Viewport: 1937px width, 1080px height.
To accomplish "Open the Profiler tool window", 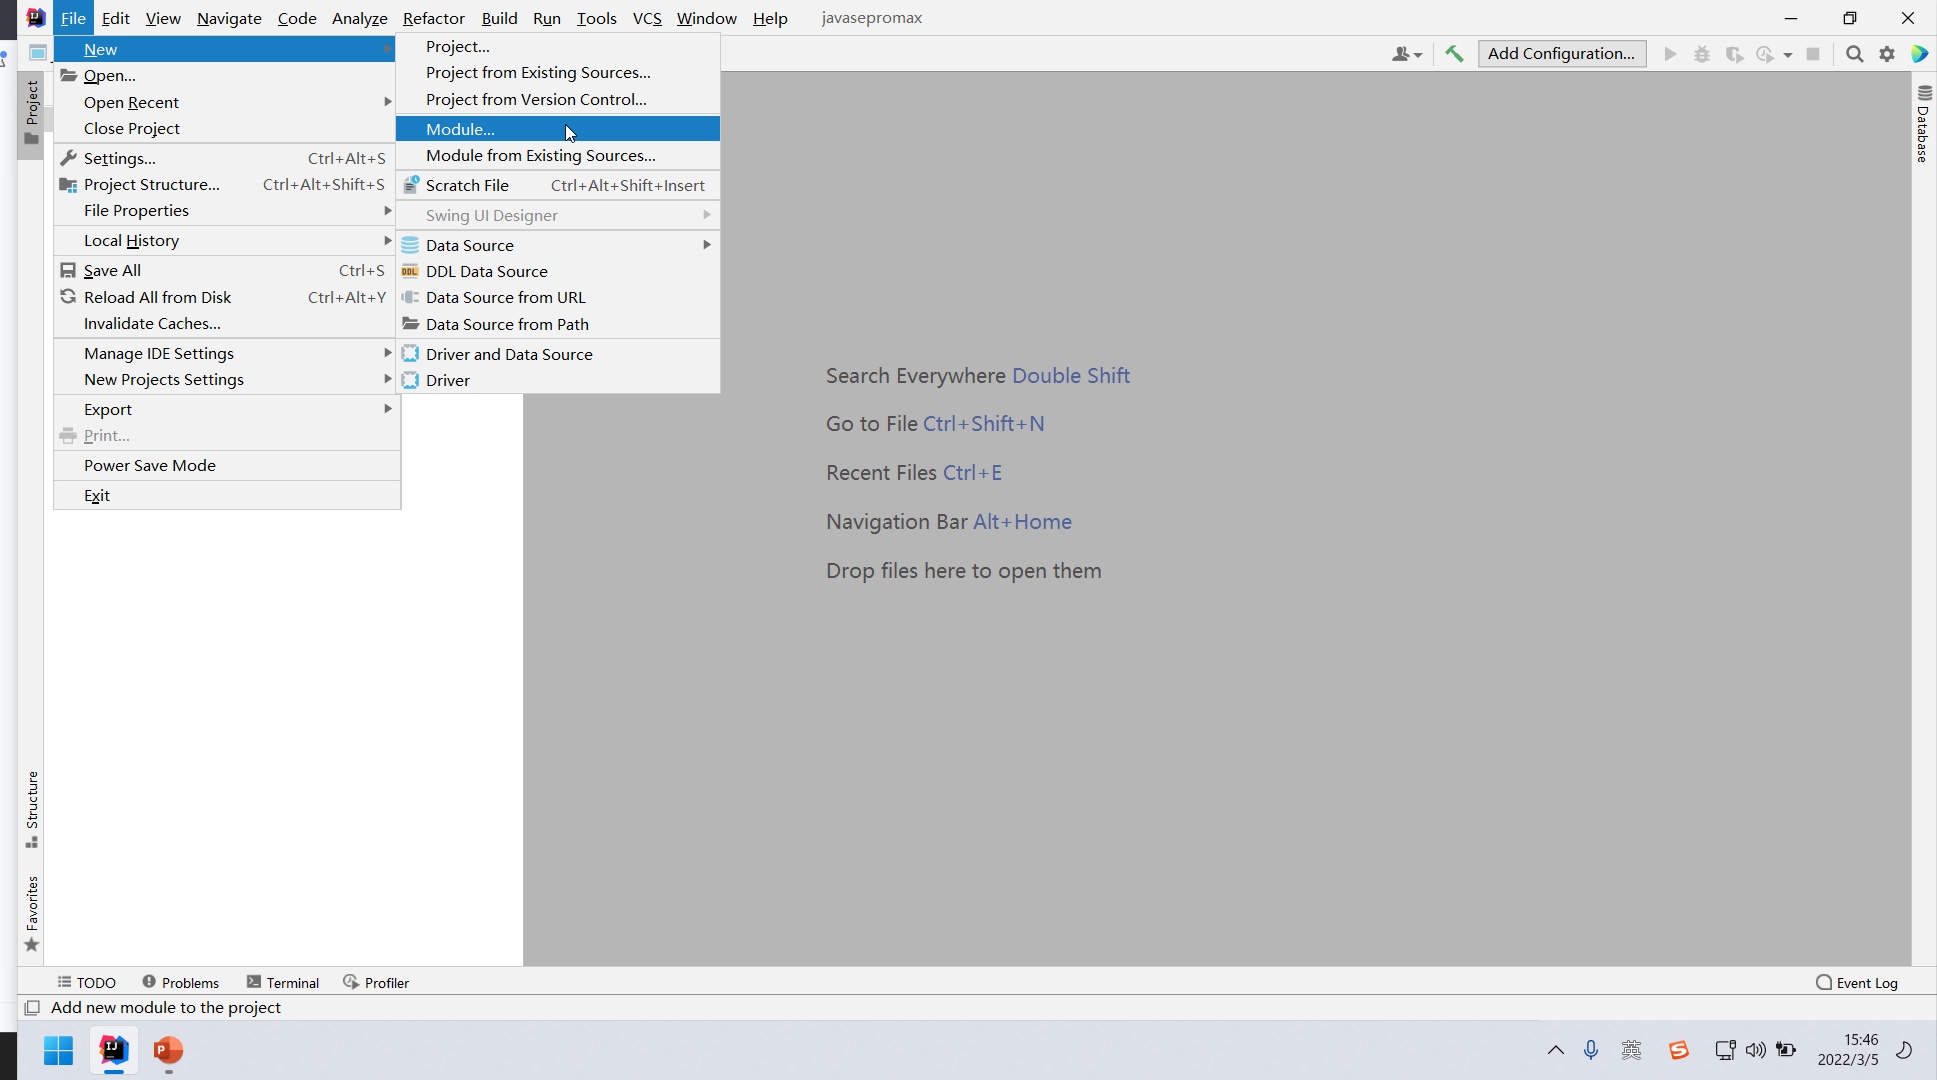I will (376, 983).
